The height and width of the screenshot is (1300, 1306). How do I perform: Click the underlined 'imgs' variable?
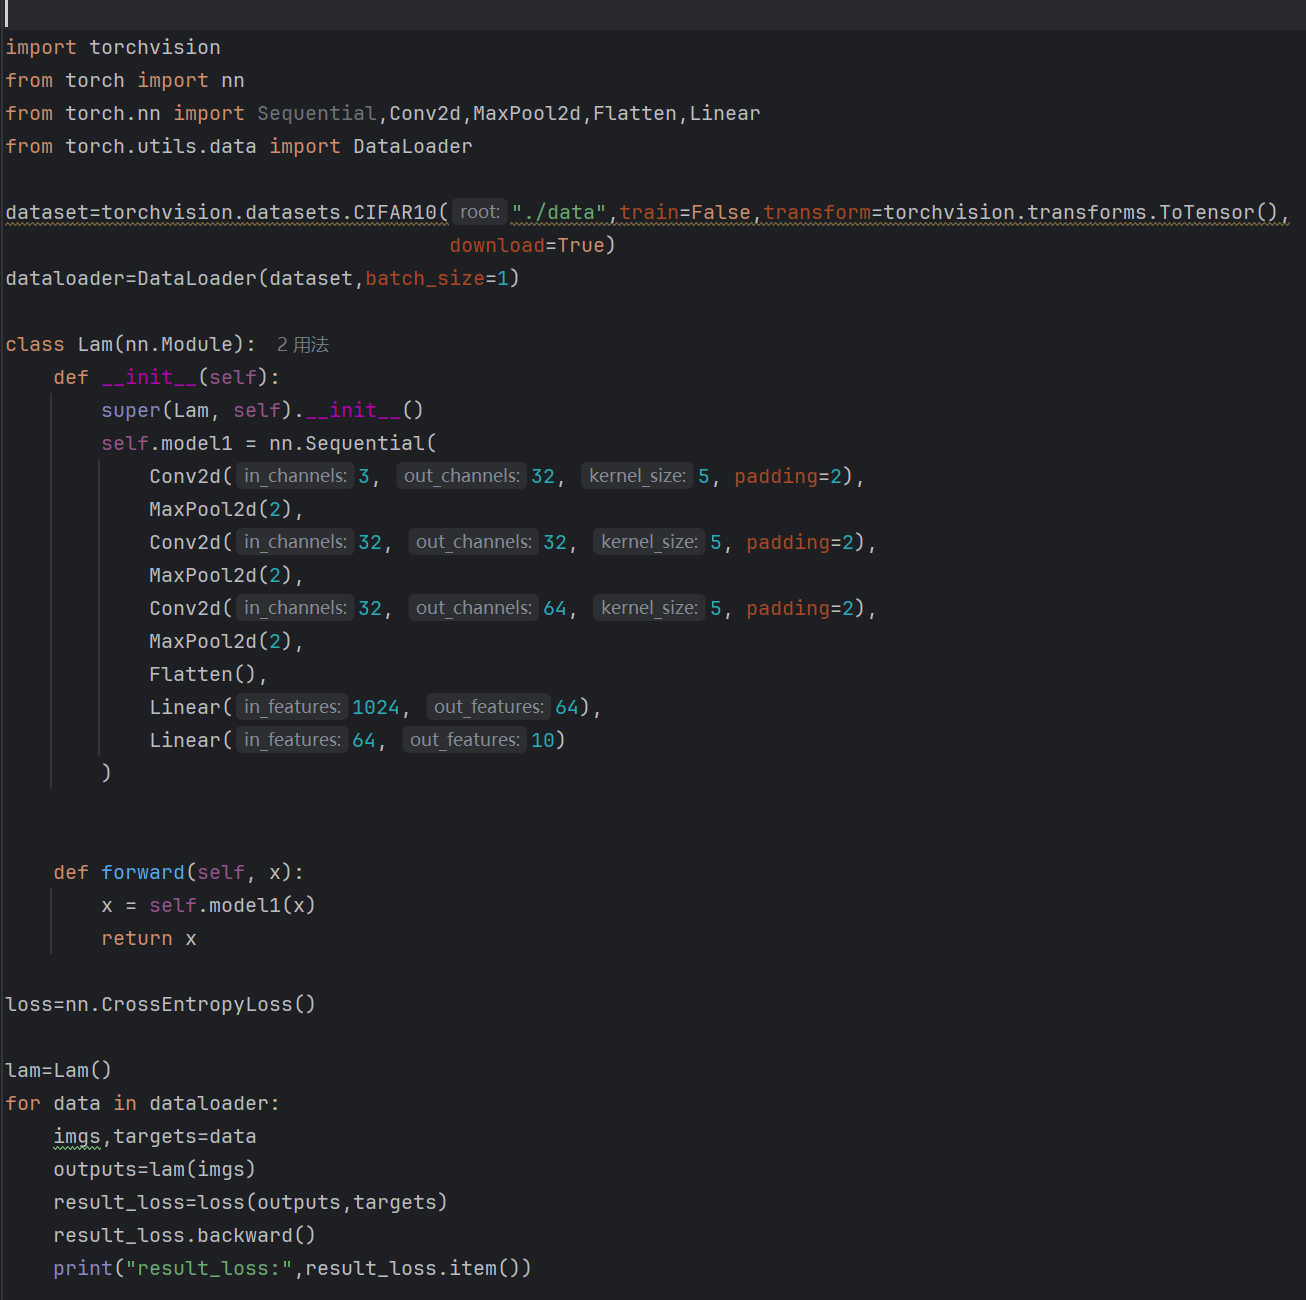point(77,1136)
